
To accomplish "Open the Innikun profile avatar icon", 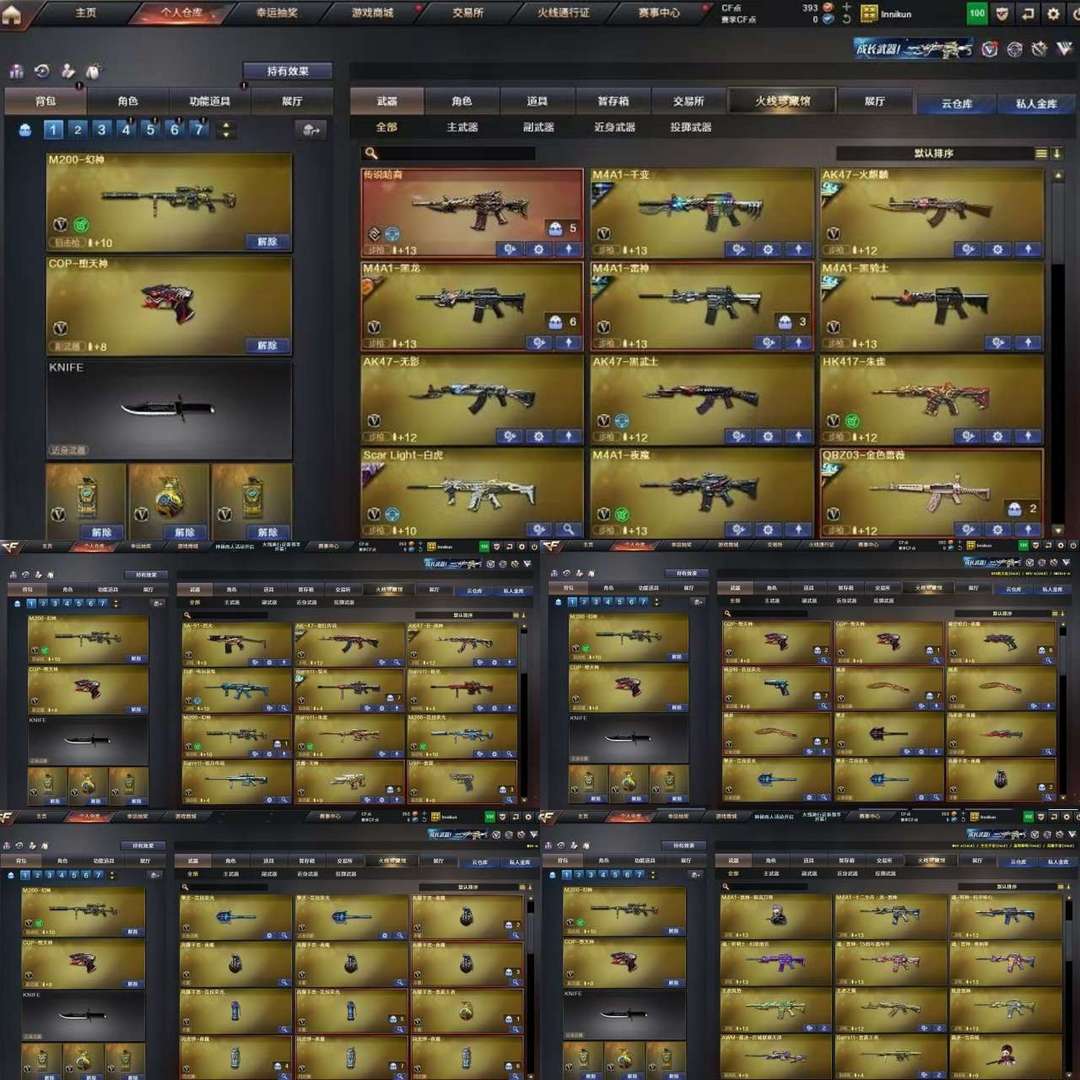I will pyautogui.click(x=869, y=13).
